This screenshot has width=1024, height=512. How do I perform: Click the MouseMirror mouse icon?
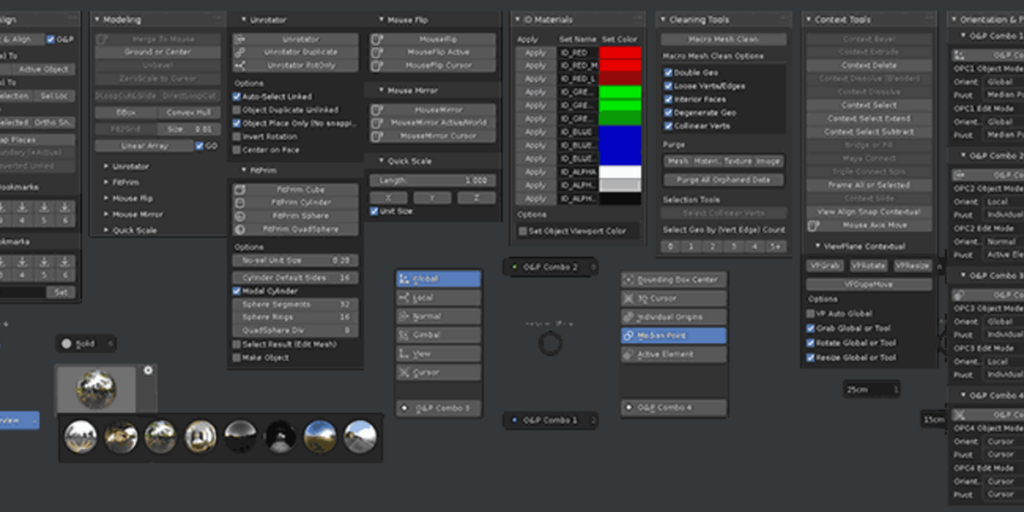tap(377, 110)
